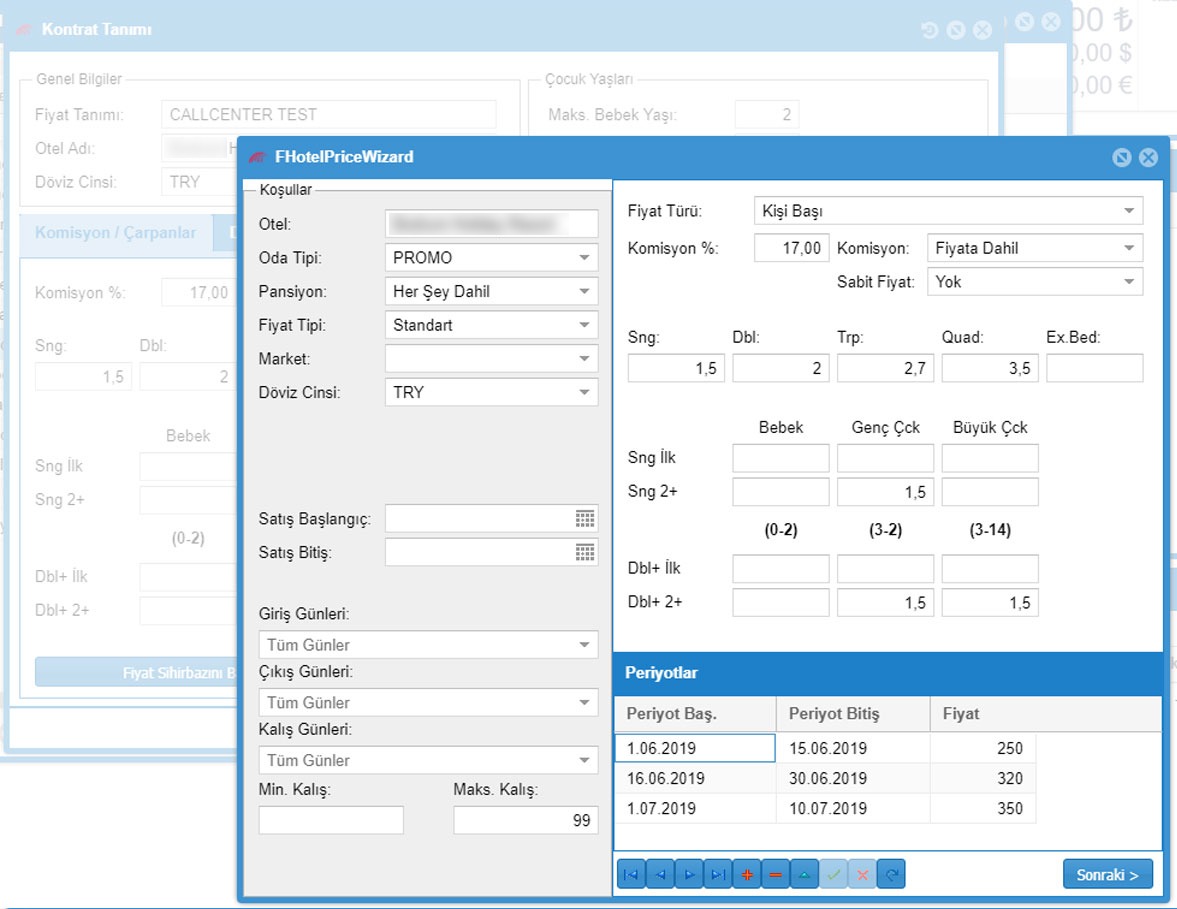The width and height of the screenshot is (1177, 909).
Task: Expand the Giriş Günleri dropdown
Action: click(584, 645)
